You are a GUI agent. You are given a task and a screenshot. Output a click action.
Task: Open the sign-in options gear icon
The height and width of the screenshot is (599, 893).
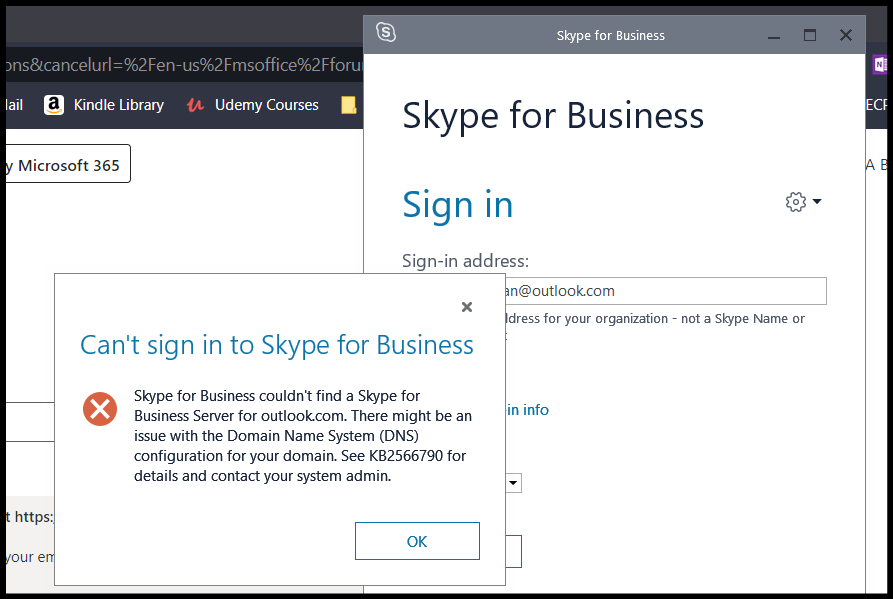[796, 201]
